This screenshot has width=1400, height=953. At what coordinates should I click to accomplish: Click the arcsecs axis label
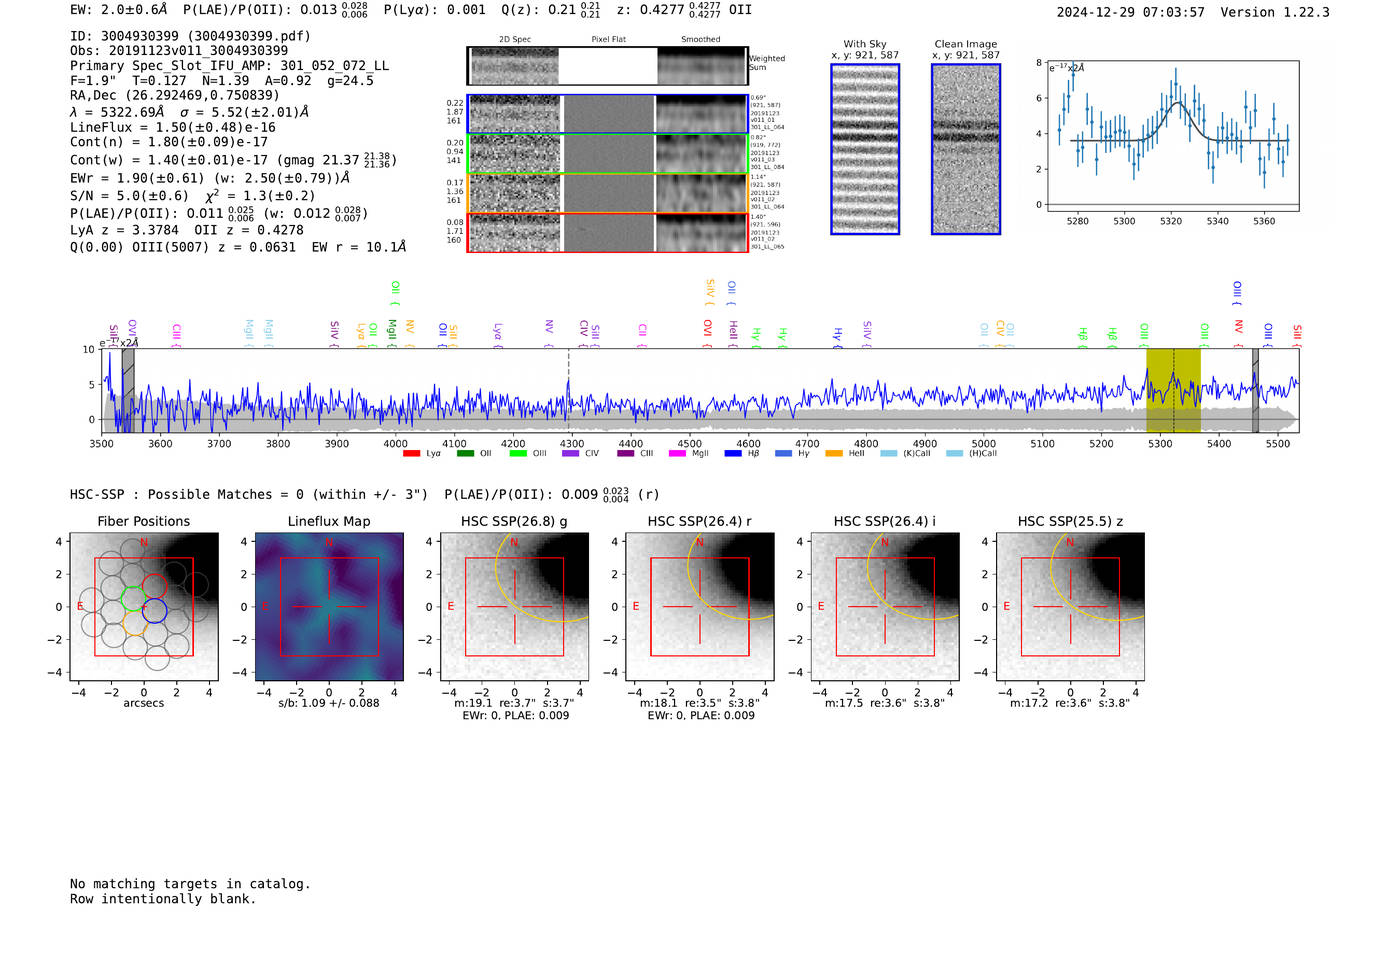coord(144,703)
